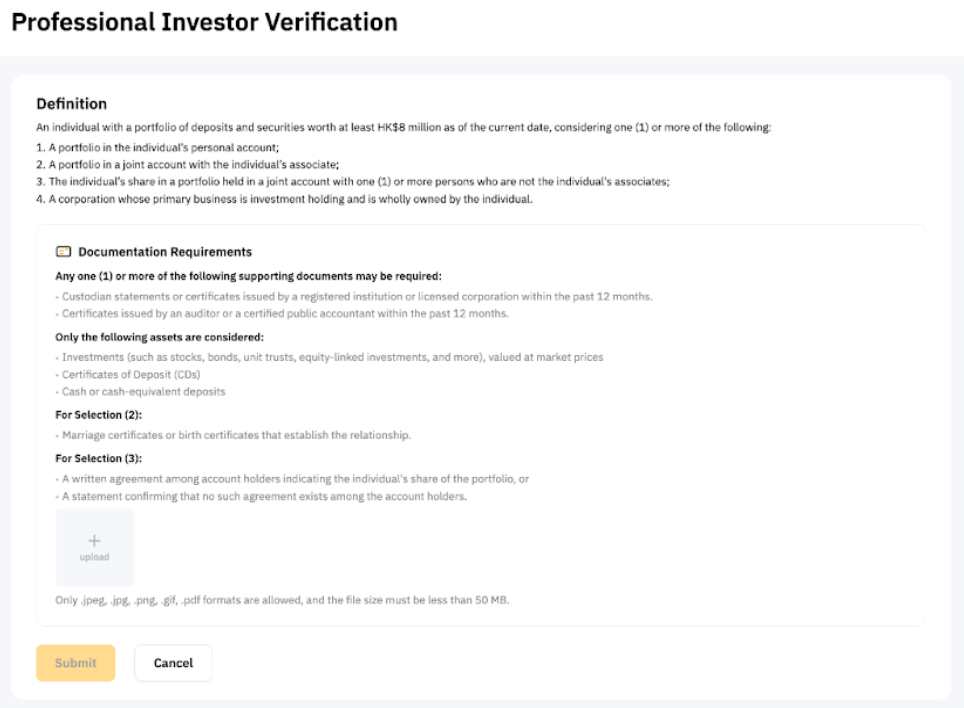This screenshot has height=708, width=964.
Task: Click the 'For Selection (2):' subheading
Action: [99, 414]
